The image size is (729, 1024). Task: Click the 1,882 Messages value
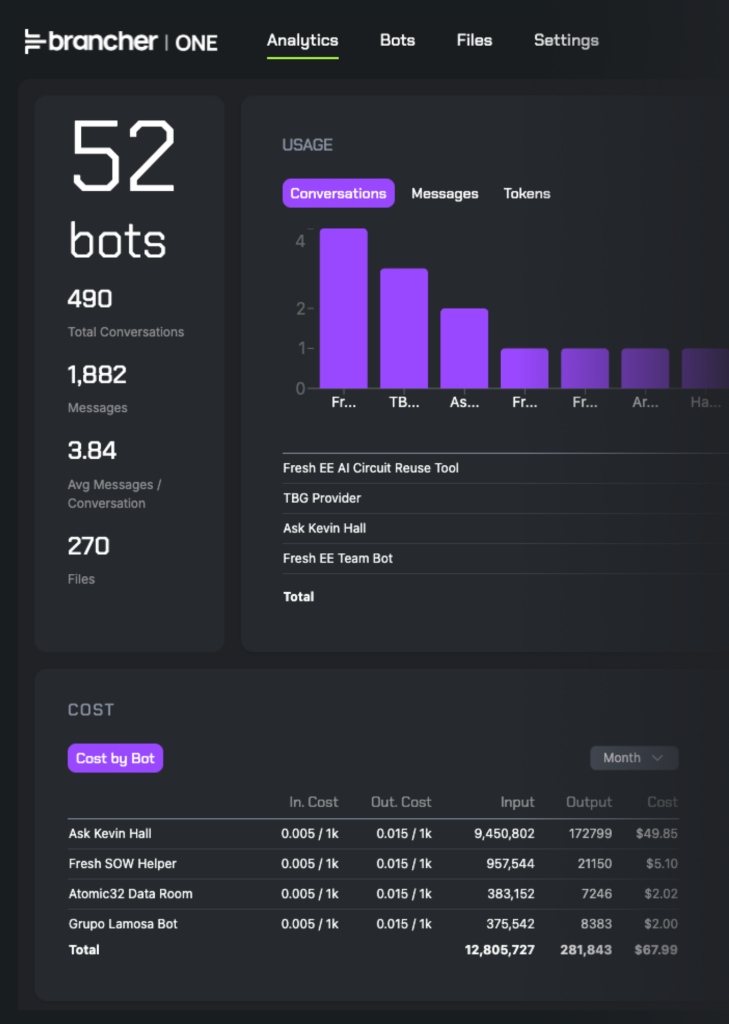coord(97,375)
